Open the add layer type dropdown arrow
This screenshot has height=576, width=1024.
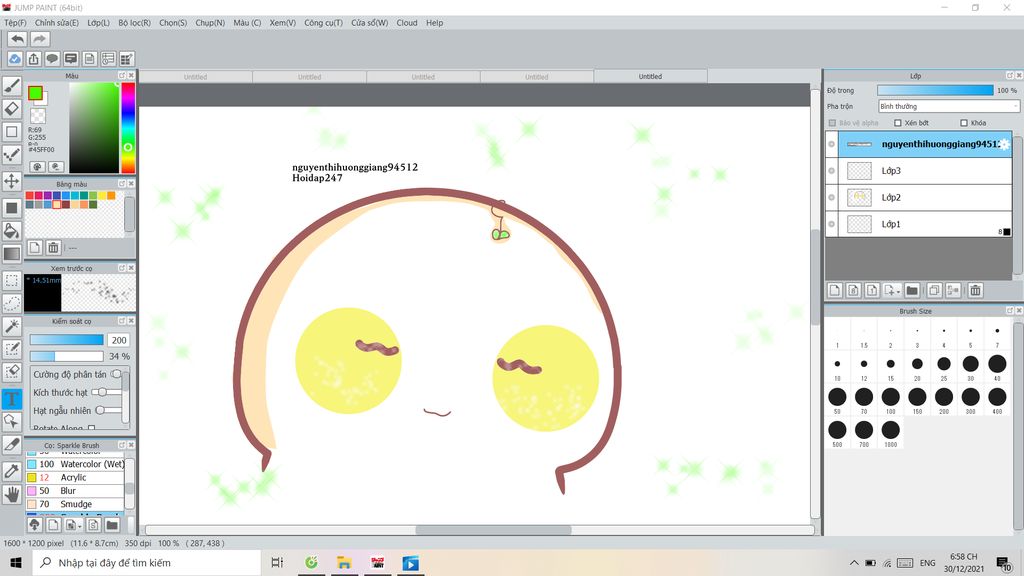(x=898, y=291)
